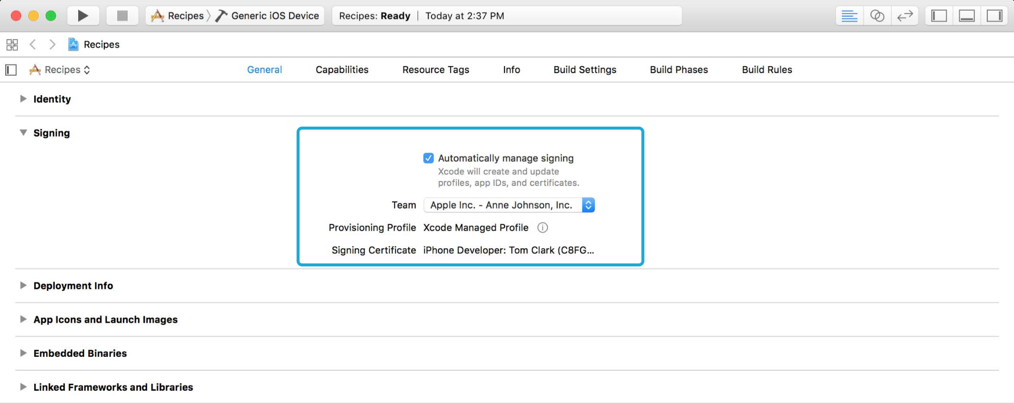Screen dimensions: 1014x403
Task: Toggle the Utilities inspector panel
Action: (994, 16)
